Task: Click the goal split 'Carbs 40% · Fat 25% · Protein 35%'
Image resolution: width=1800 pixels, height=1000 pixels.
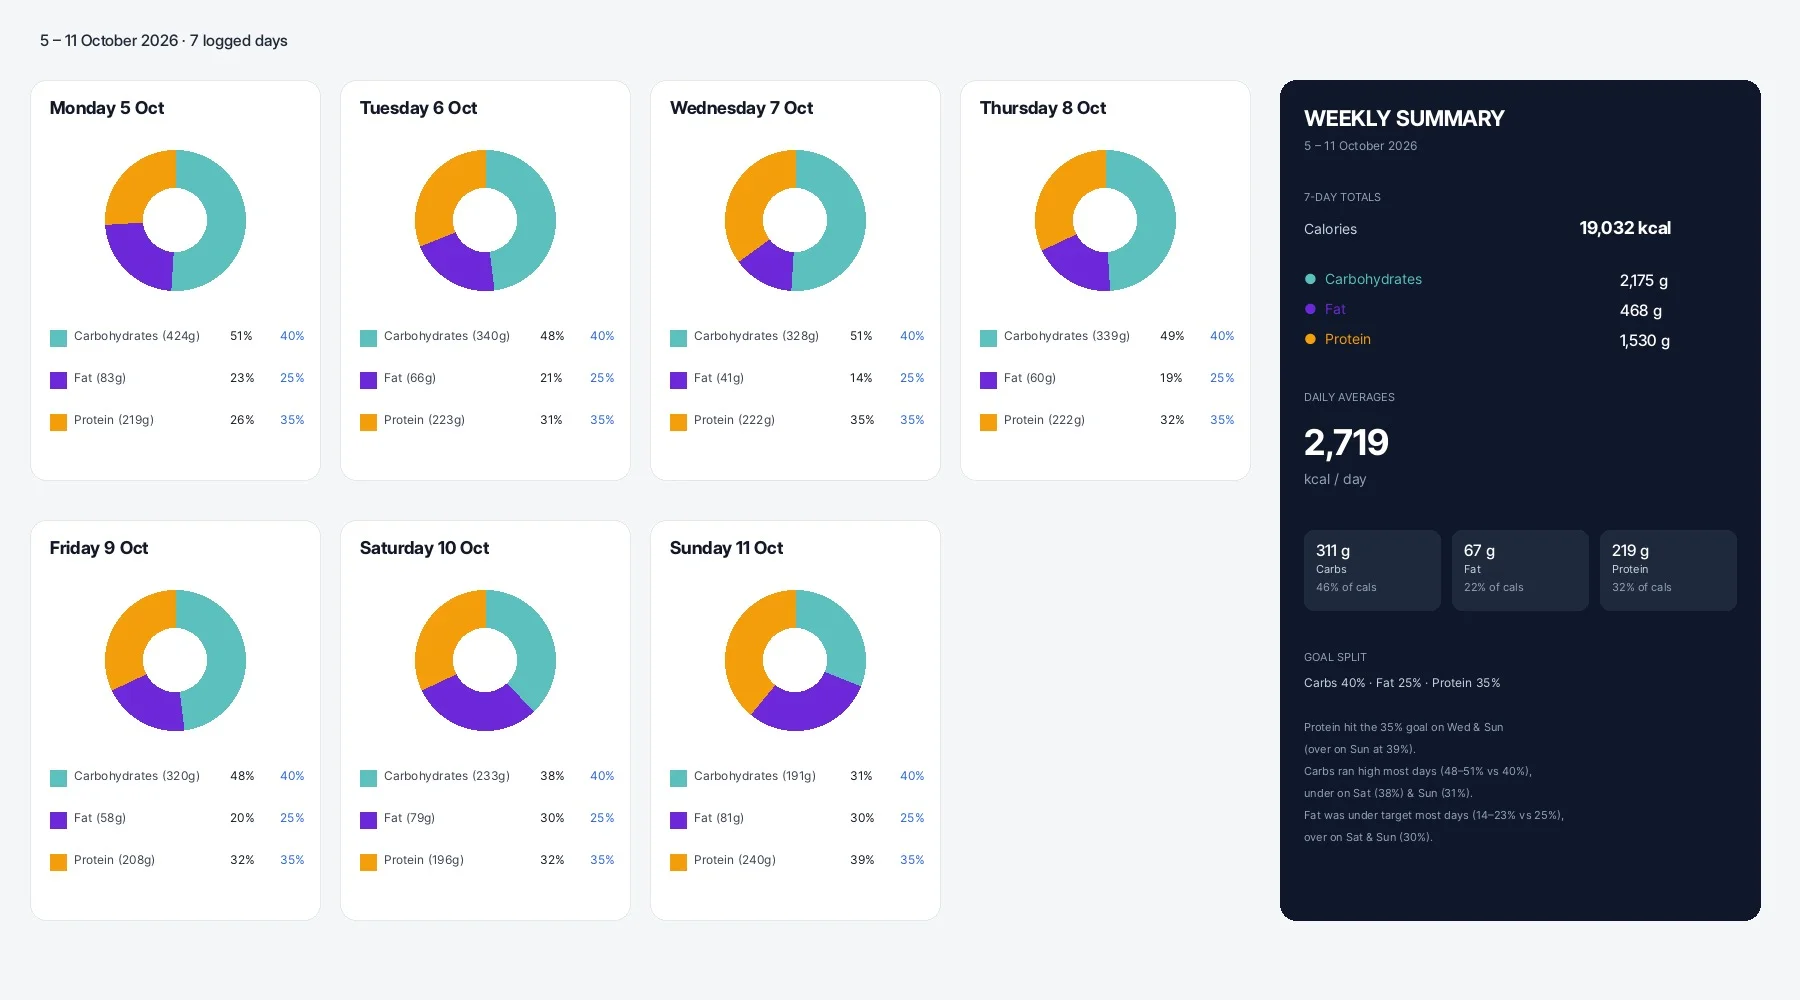Action: [1402, 683]
